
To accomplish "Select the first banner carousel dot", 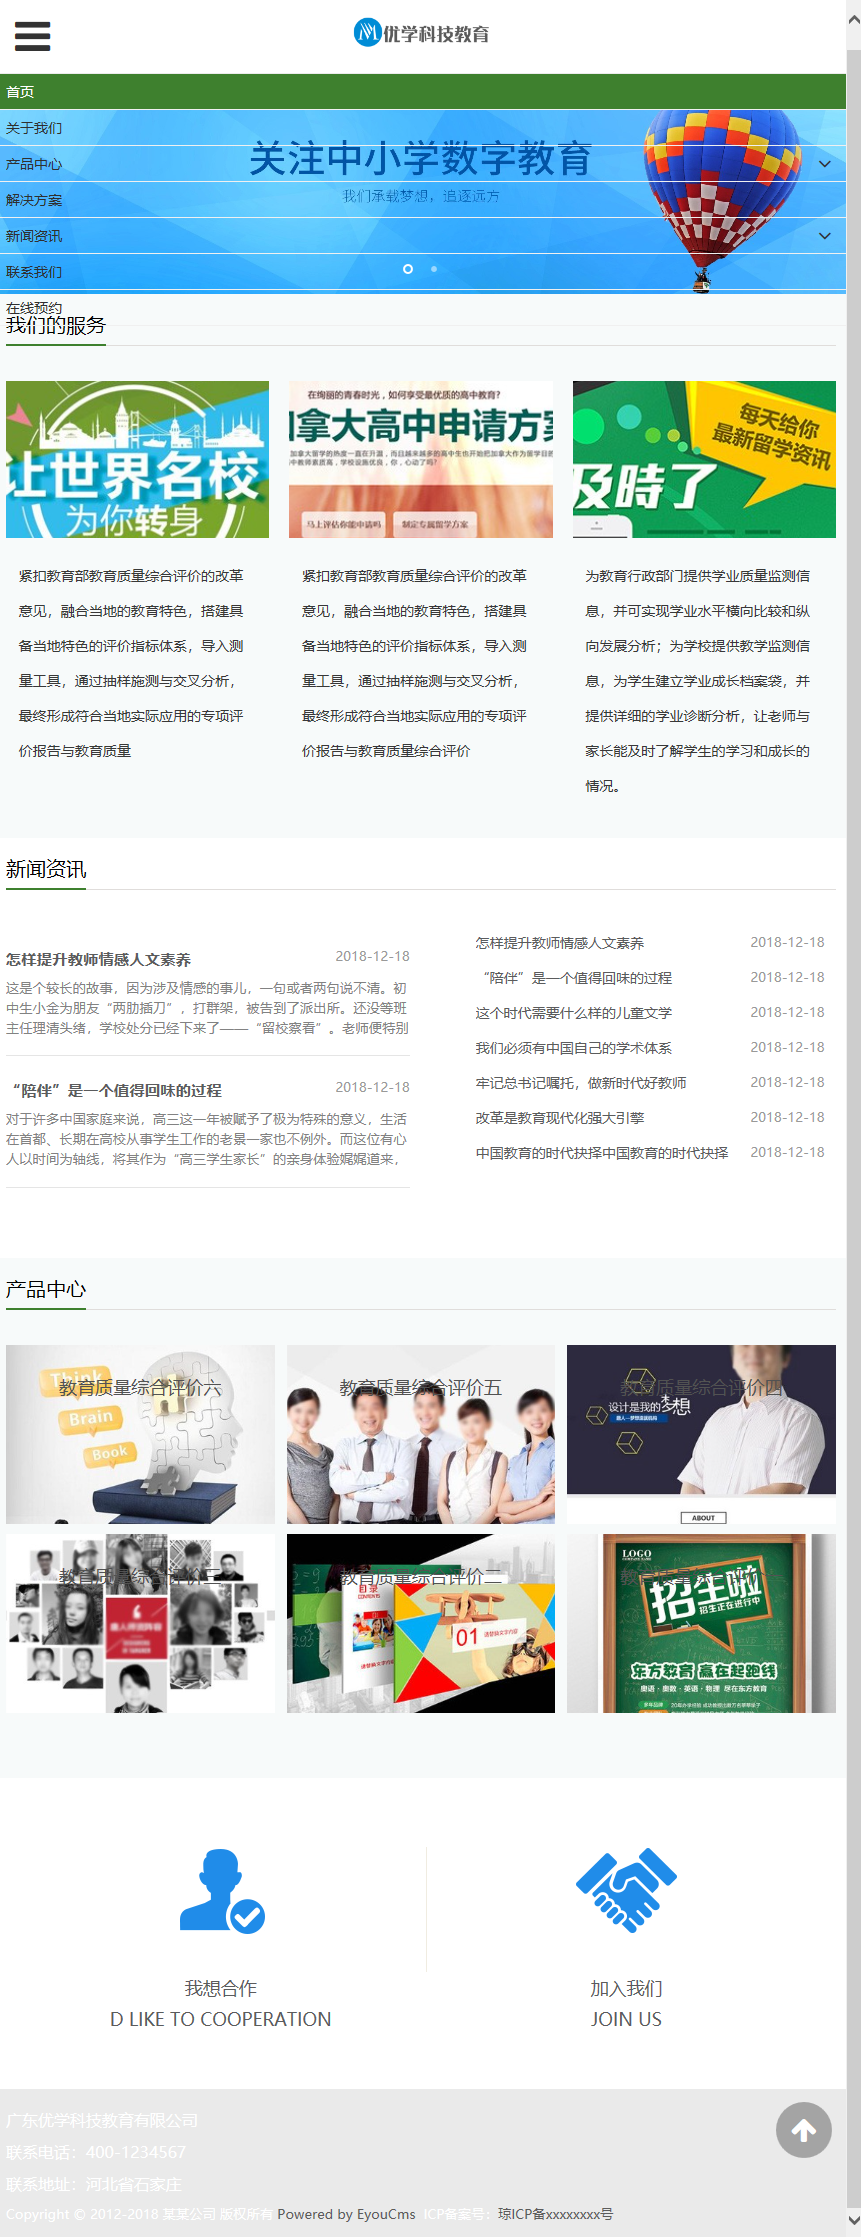I will pos(408,269).
